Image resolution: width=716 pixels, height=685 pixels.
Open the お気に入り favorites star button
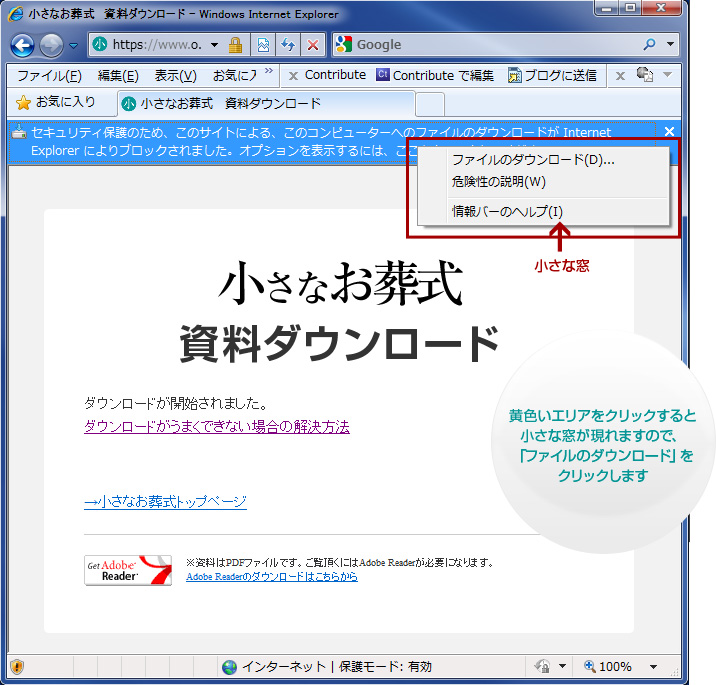(x=56, y=102)
